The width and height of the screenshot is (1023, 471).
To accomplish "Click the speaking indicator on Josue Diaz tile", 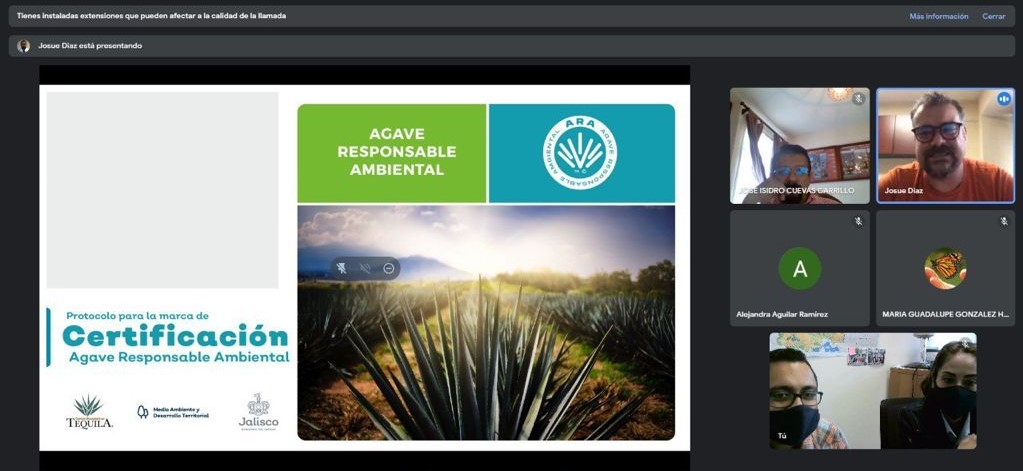I will pyautogui.click(x=1003, y=99).
